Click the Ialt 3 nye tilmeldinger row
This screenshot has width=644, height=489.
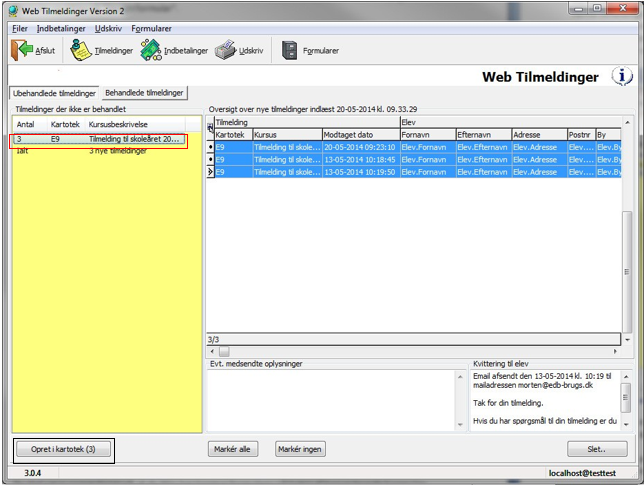click(99, 151)
